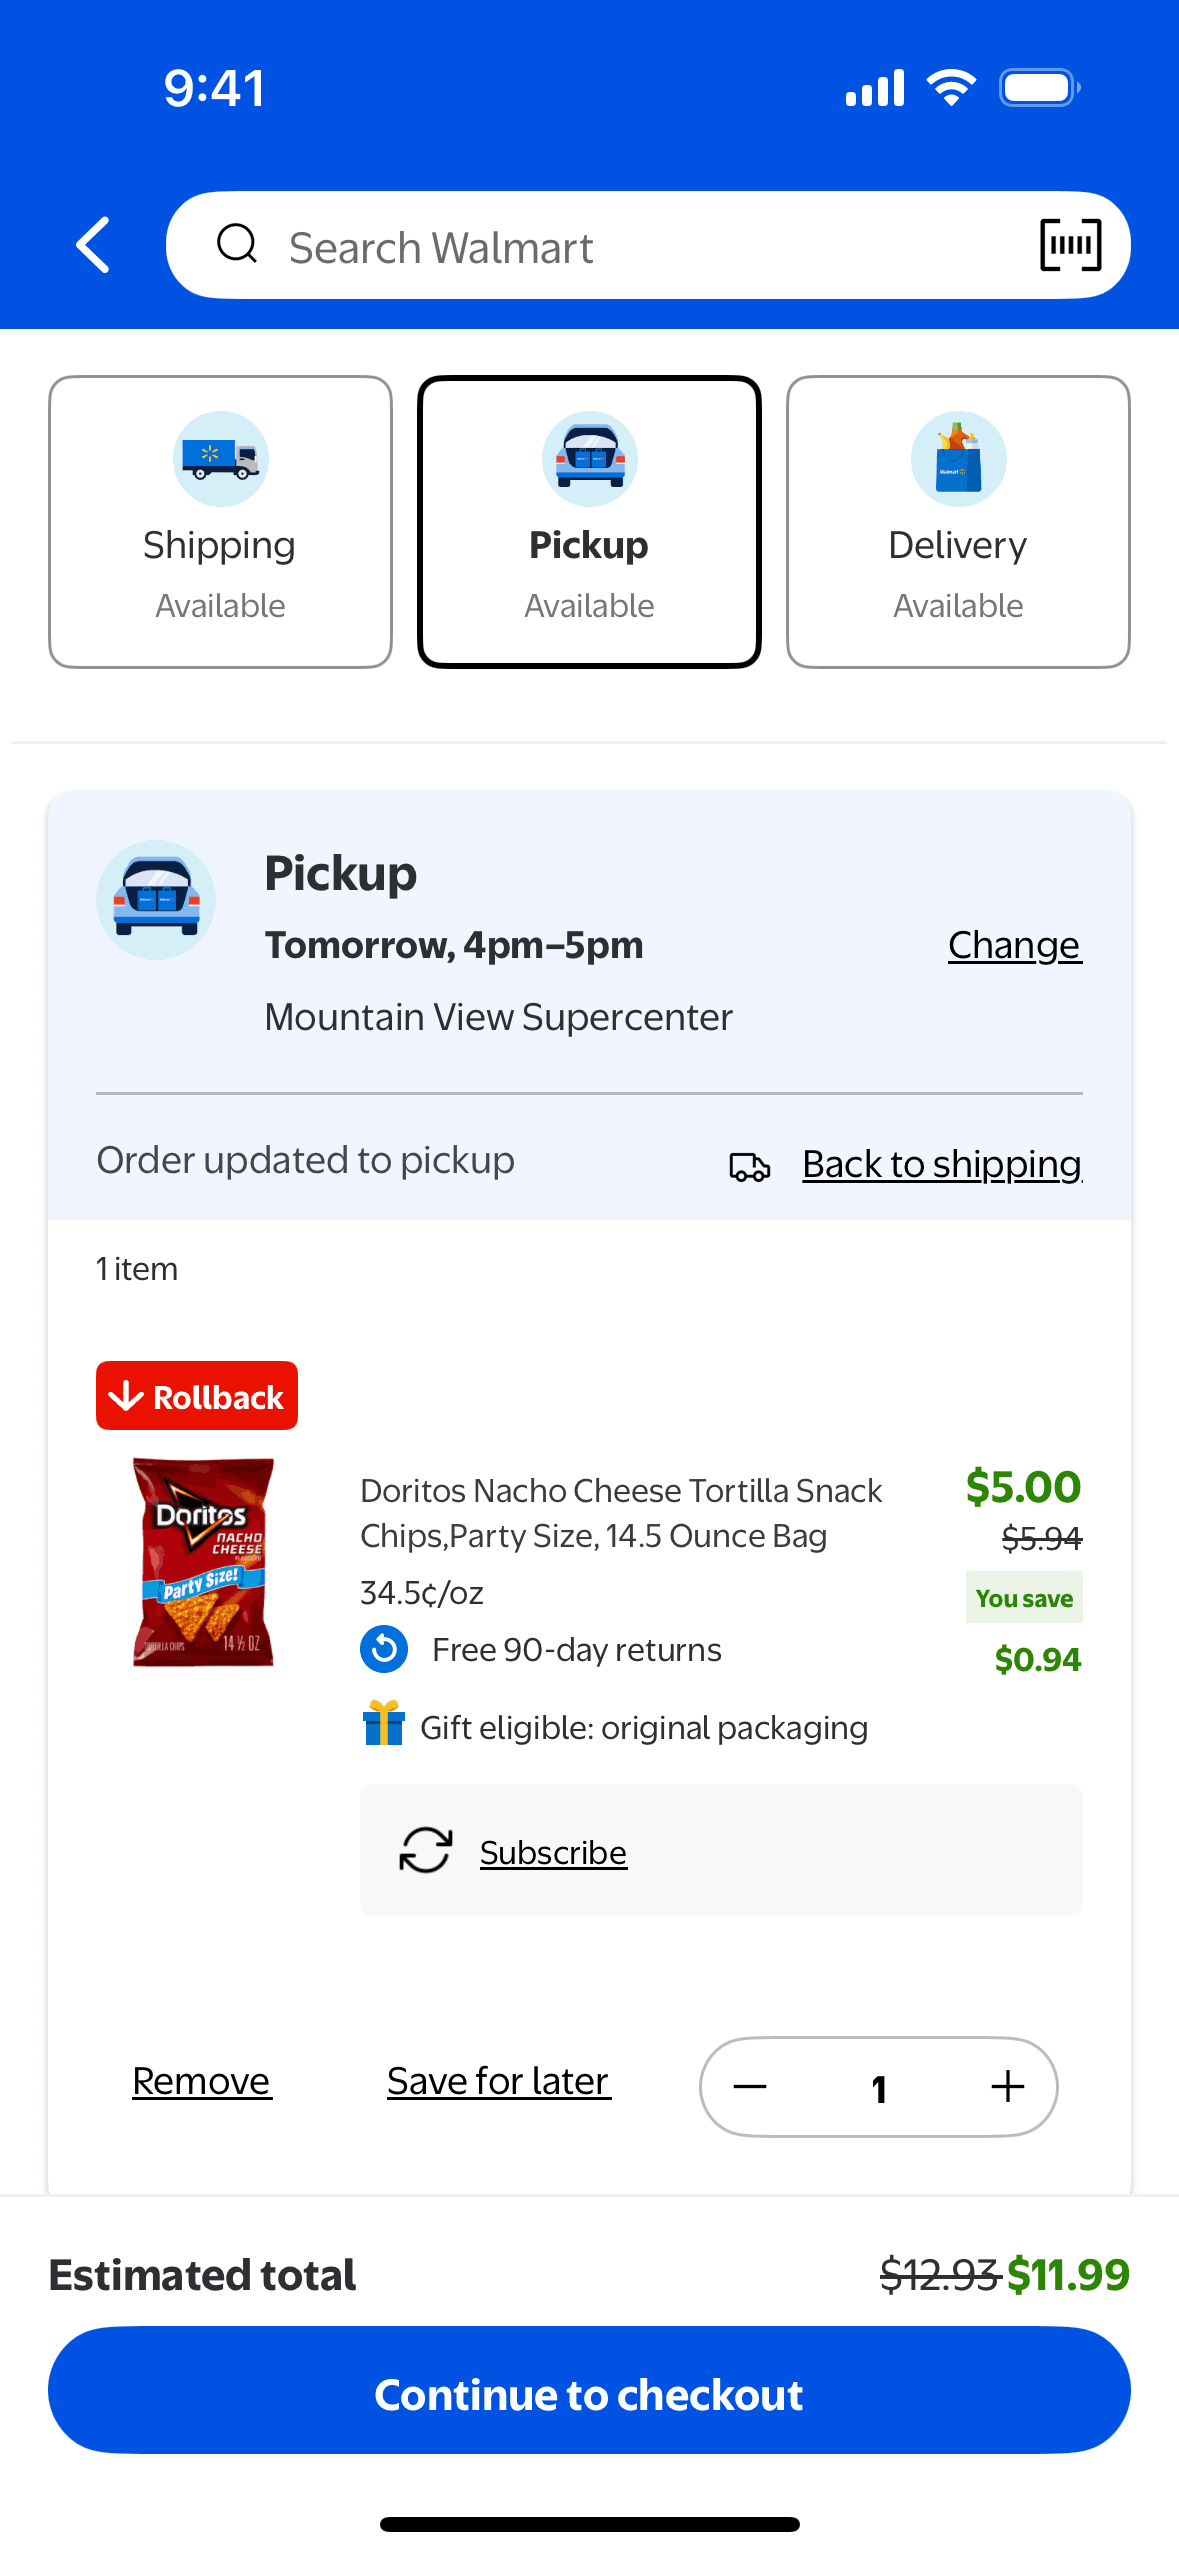
Task: Open the Doritos product thumbnail
Action: click(204, 1562)
